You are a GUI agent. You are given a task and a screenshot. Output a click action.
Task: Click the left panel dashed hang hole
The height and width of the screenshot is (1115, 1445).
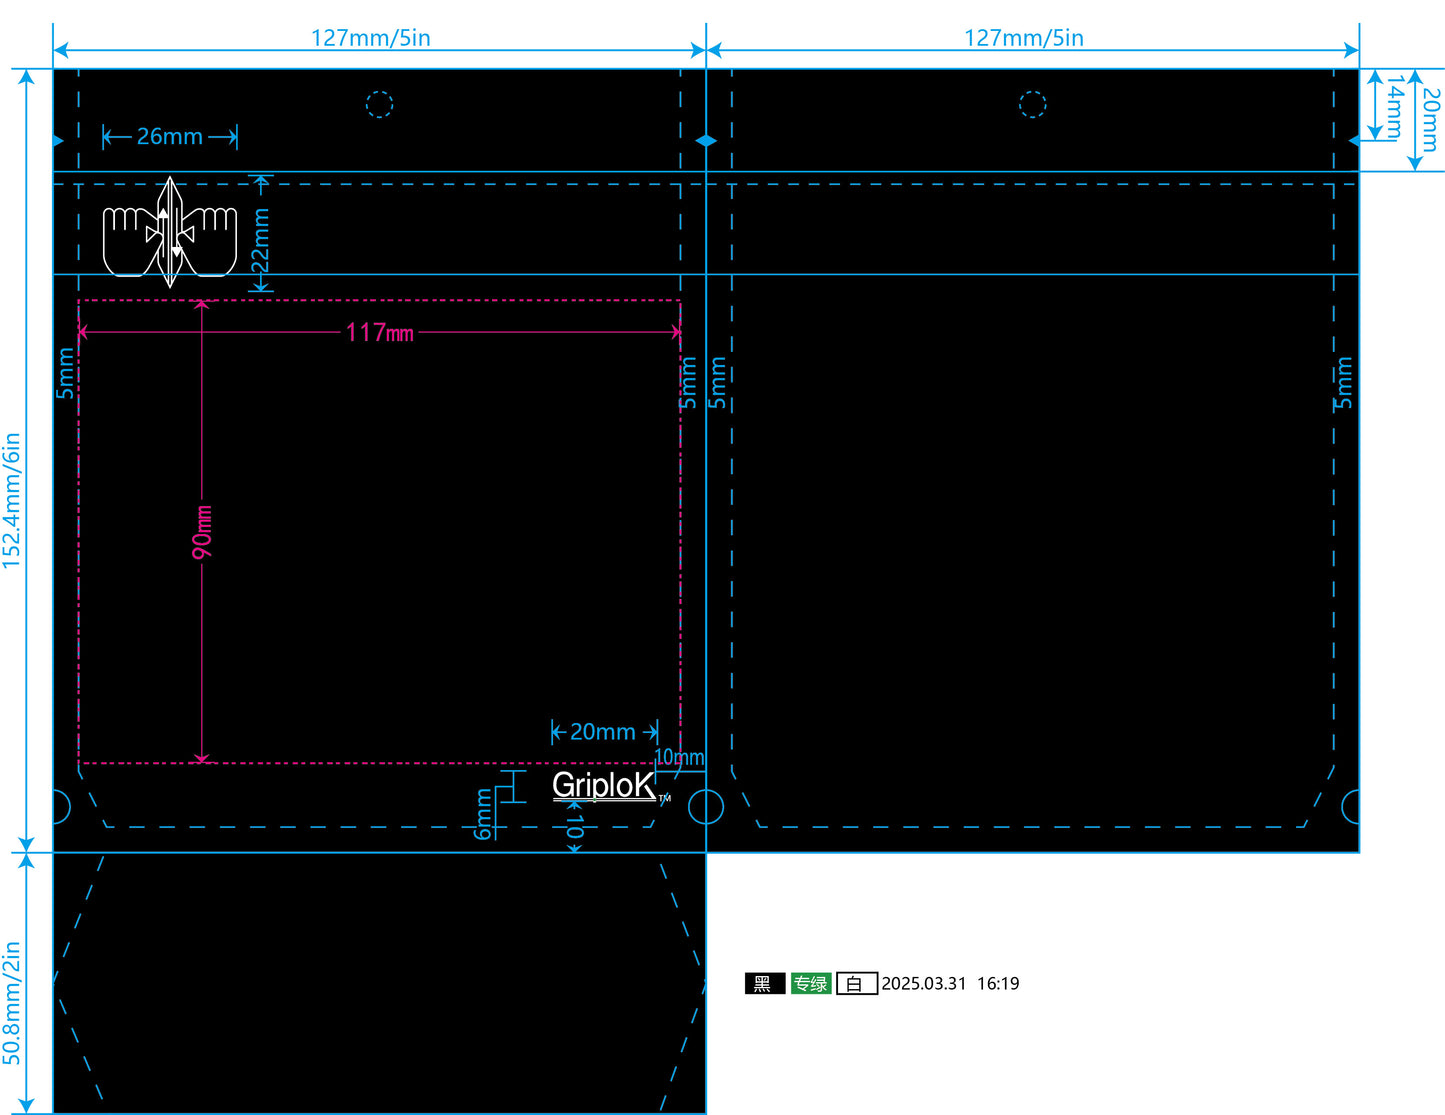[379, 104]
